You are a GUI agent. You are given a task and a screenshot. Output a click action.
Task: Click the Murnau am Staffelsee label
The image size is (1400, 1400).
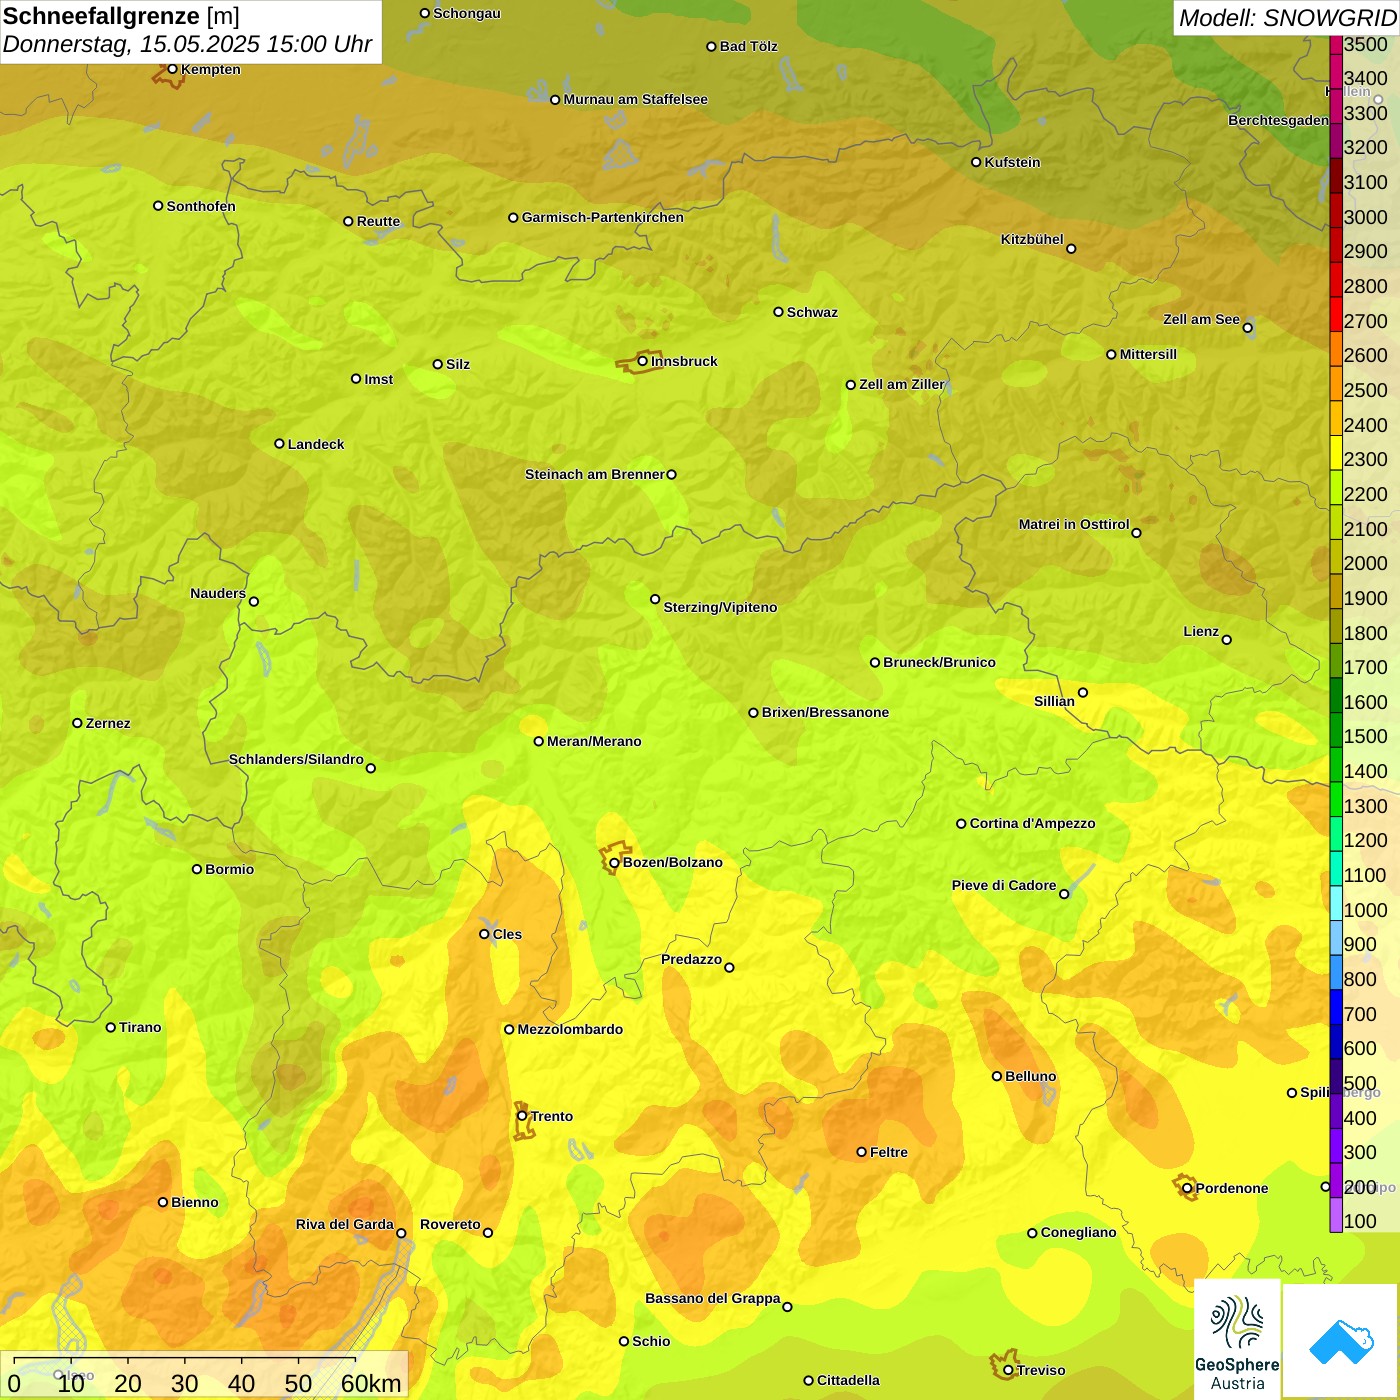pyautogui.click(x=635, y=99)
